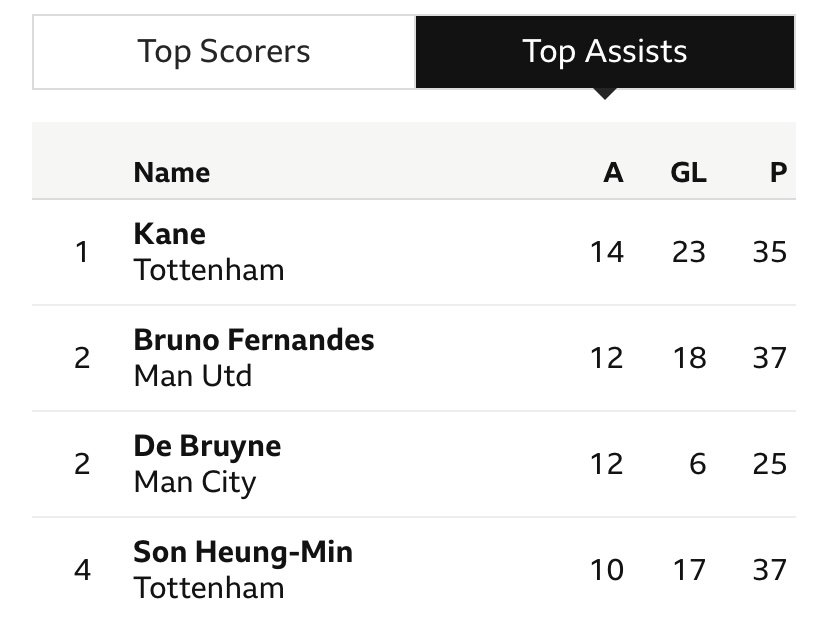Viewport: 828px width, 620px height.
Task: Click Kane's 14 assists value
Action: (606, 252)
